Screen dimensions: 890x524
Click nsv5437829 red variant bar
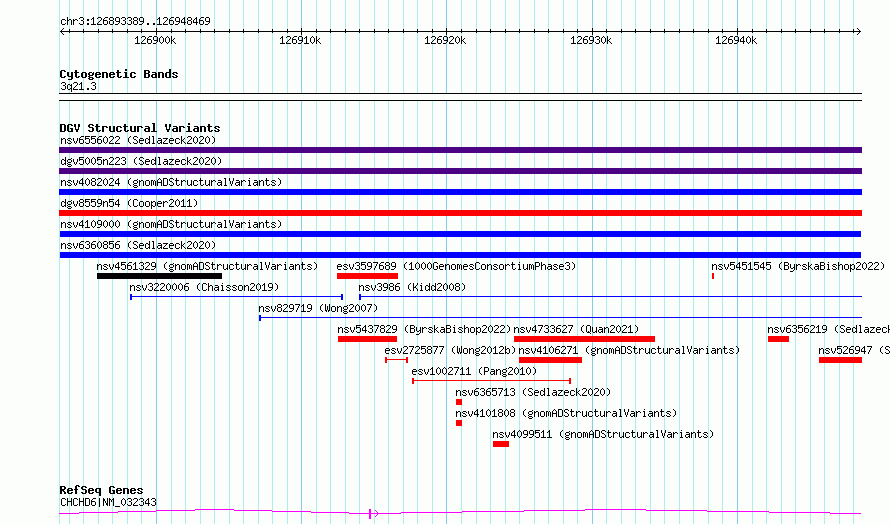(x=367, y=339)
